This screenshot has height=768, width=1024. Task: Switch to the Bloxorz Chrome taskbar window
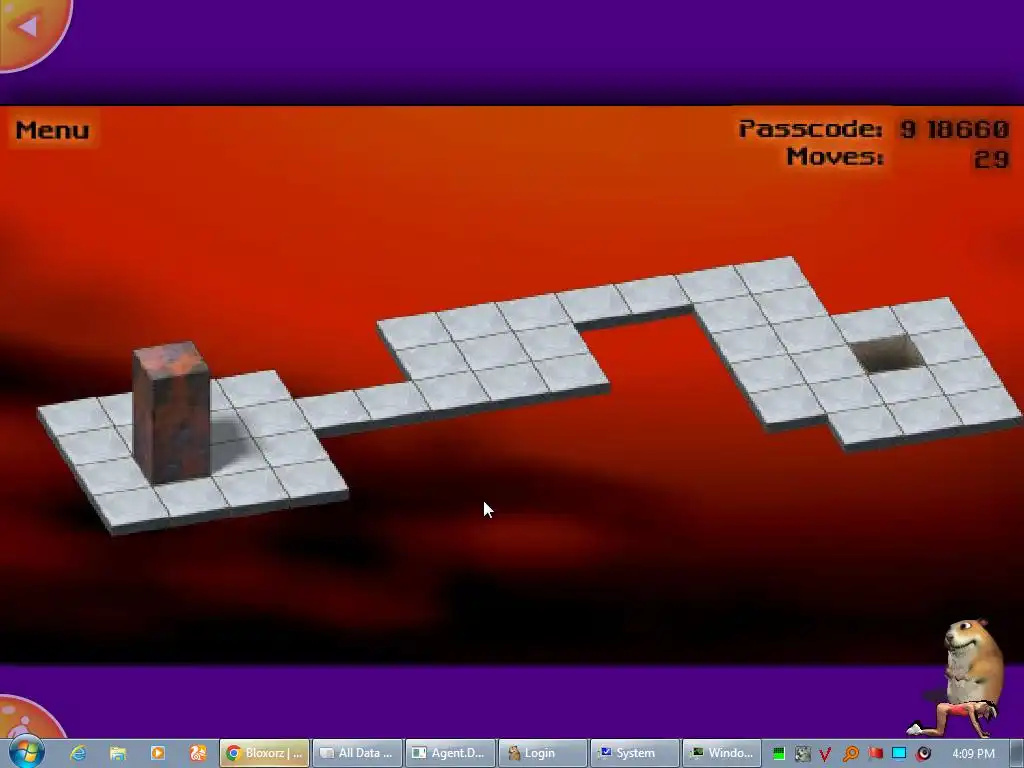pos(264,753)
